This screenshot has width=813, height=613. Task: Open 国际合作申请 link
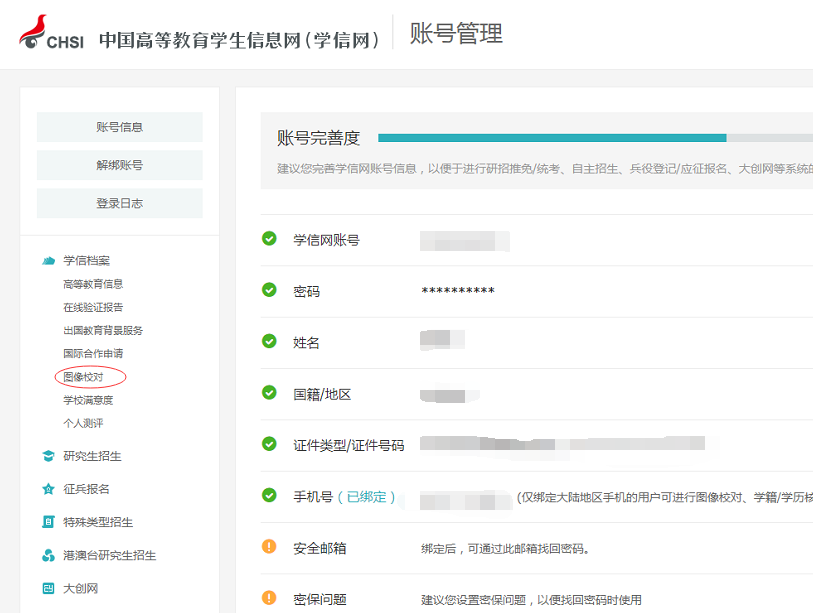click(x=93, y=354)
